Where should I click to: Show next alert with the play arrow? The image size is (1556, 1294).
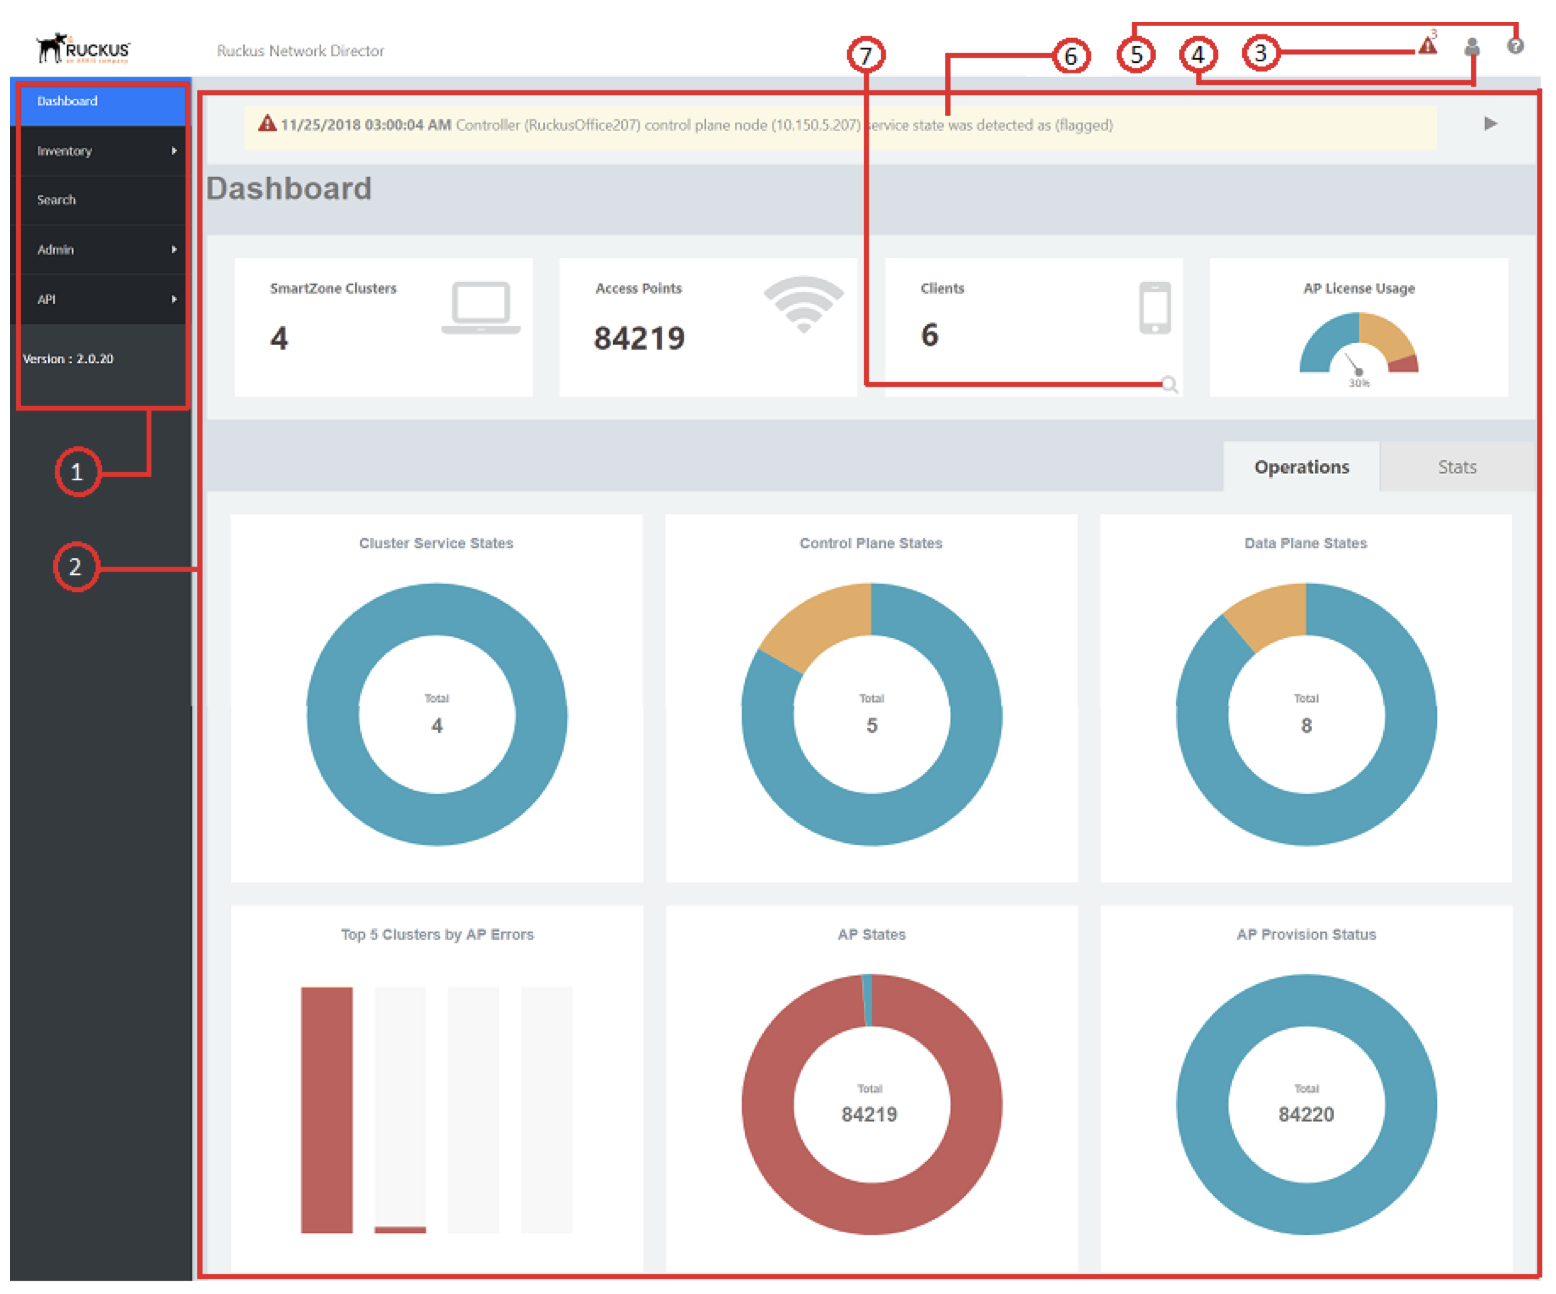coord(1490,124)
